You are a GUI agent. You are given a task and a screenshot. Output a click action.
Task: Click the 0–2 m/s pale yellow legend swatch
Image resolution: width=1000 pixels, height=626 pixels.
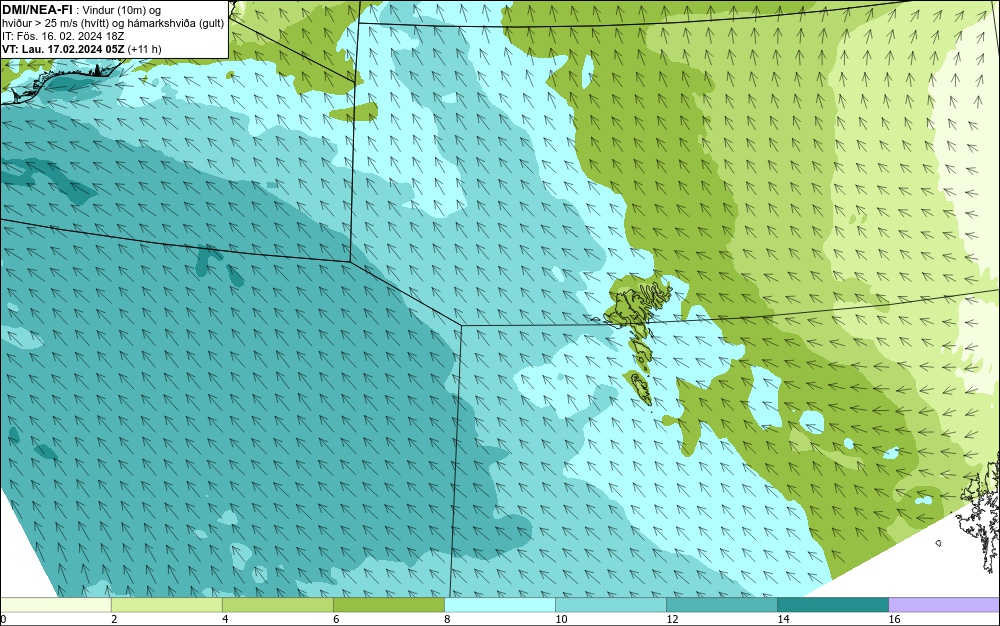pyautogui.click(x=55, y=604)
